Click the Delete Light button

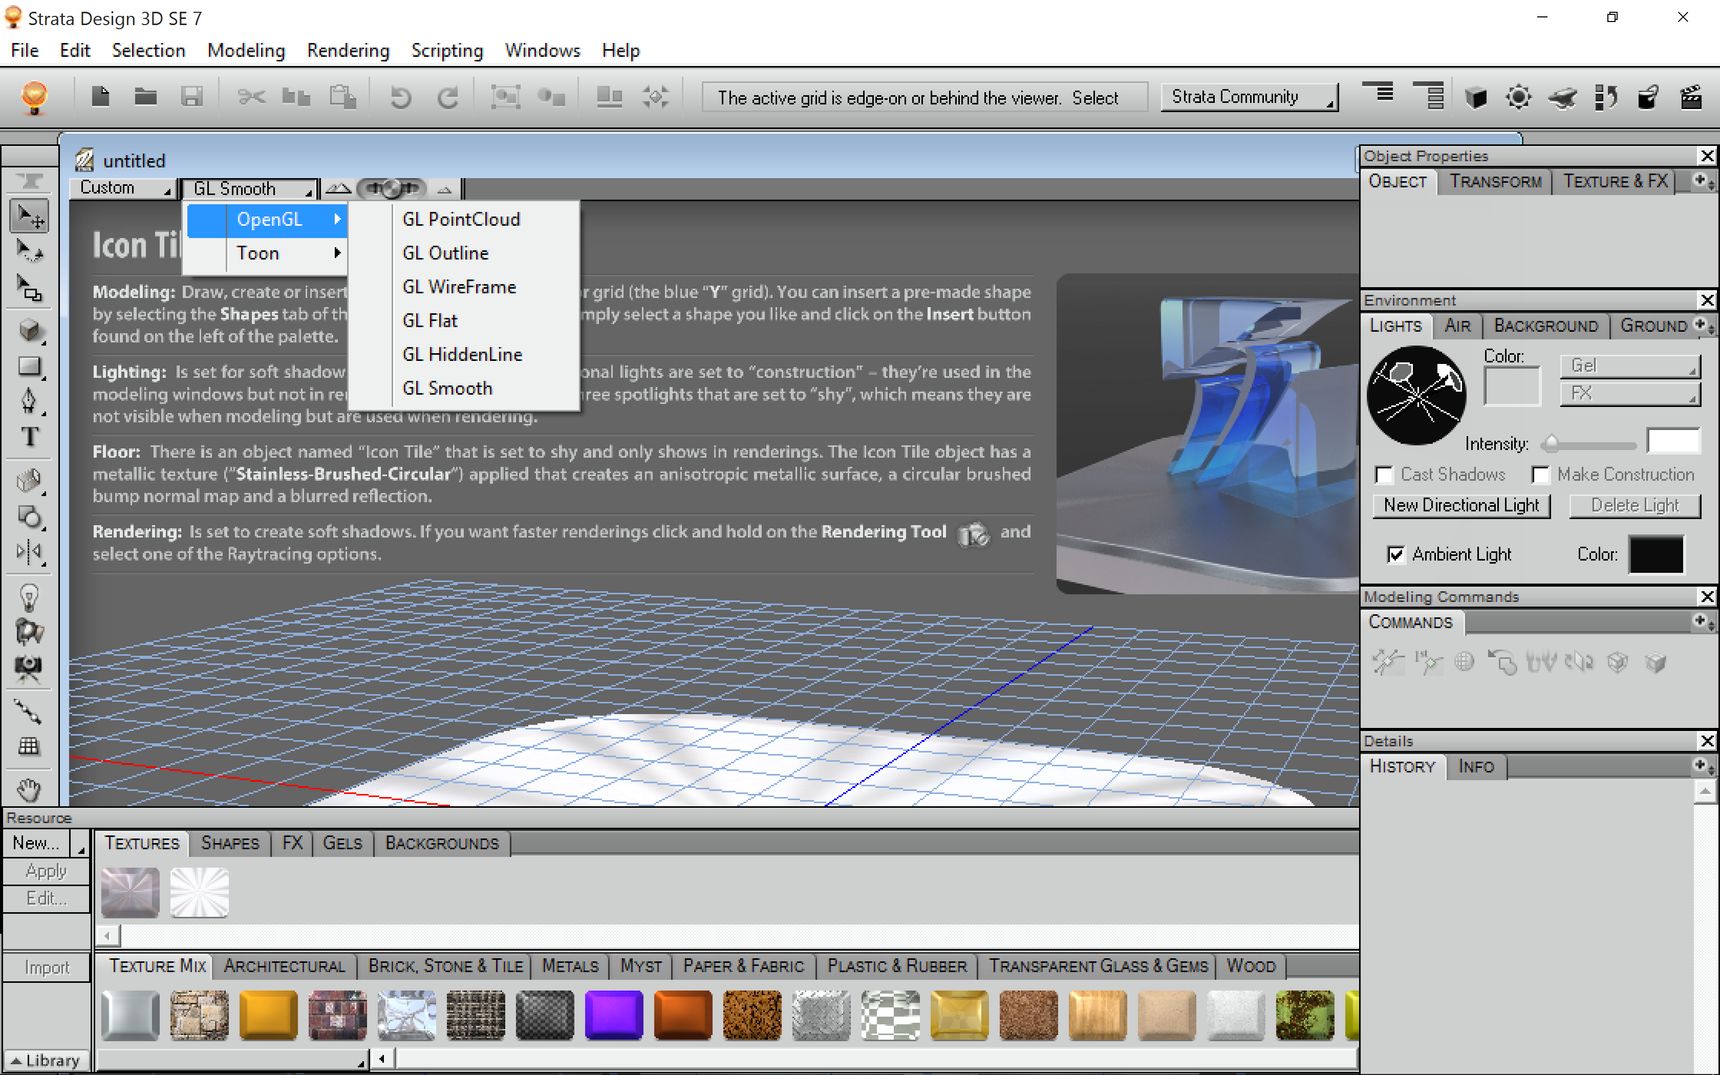(1635, 506)
